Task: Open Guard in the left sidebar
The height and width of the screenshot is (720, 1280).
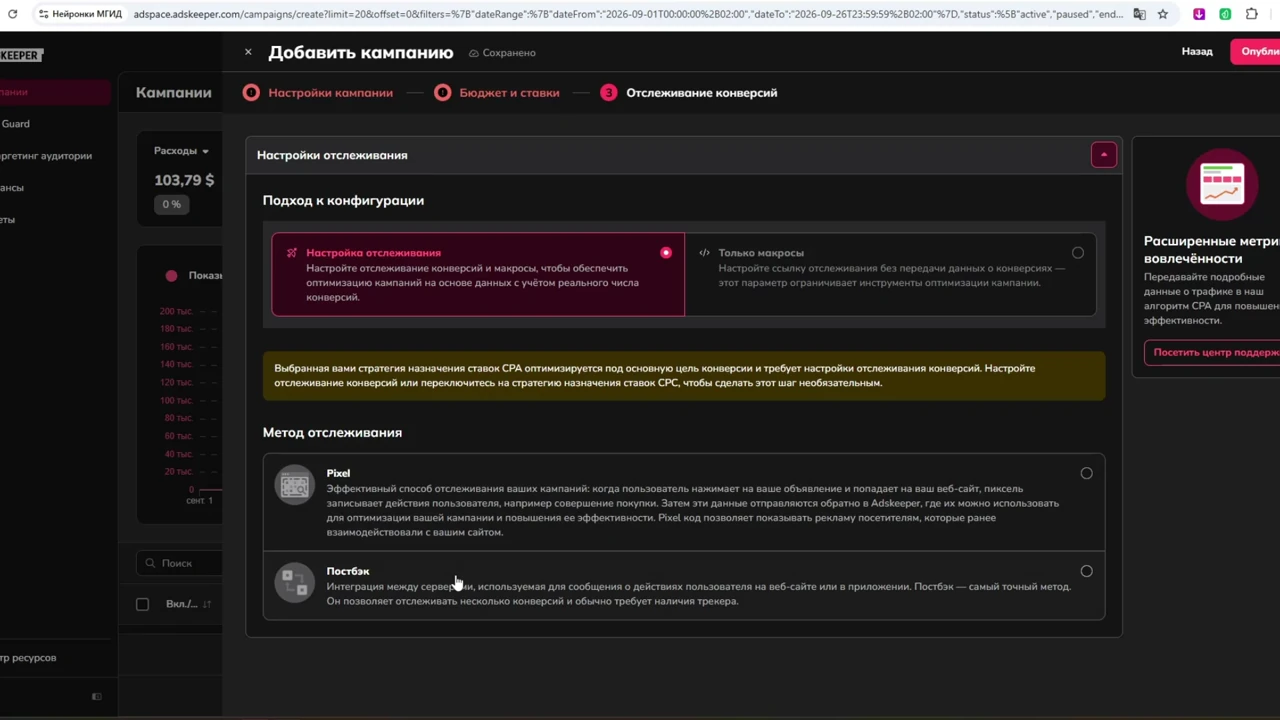Action: [16, 124]
